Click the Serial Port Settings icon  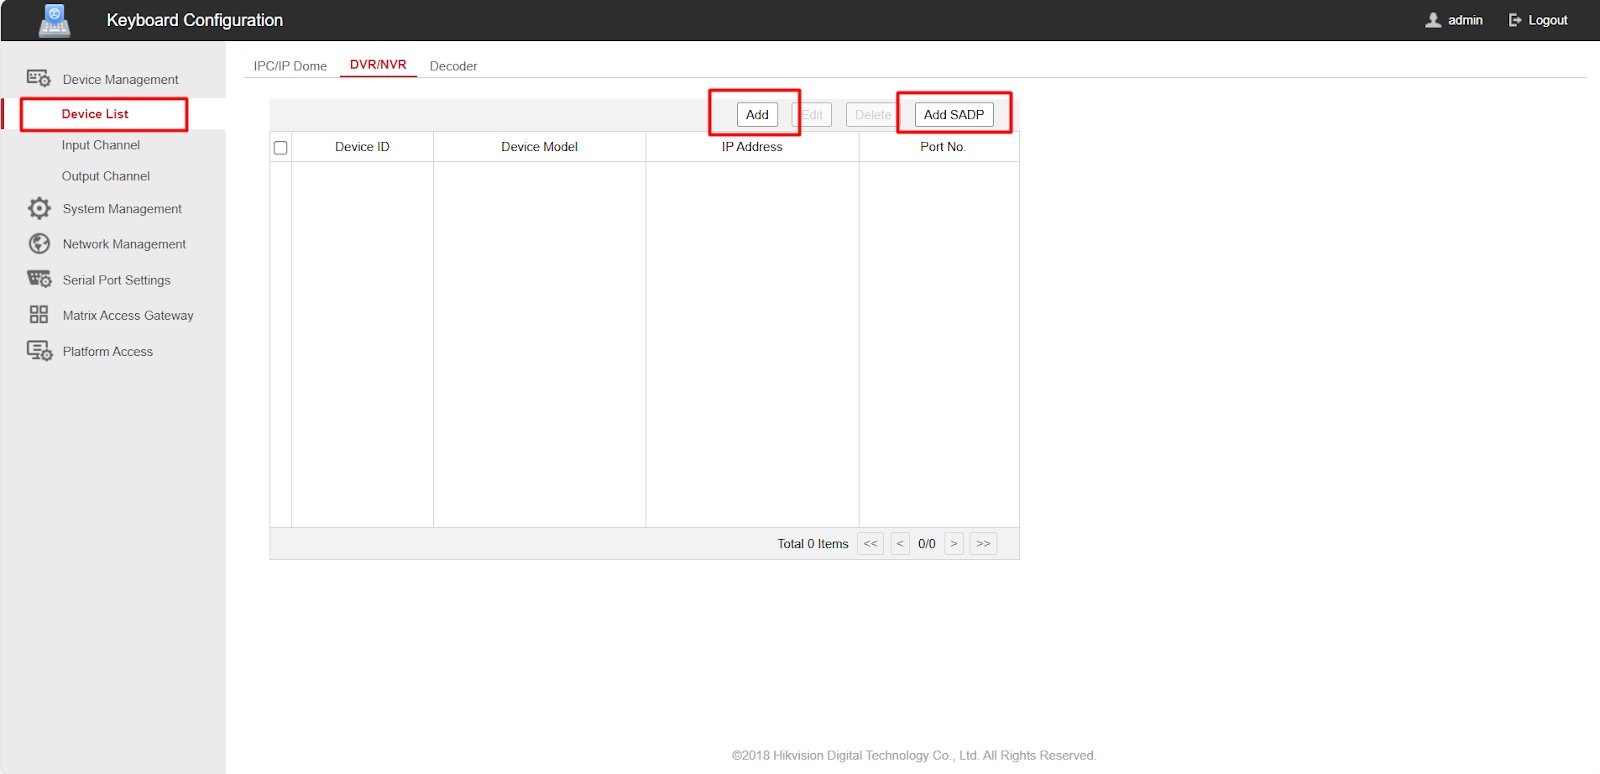point(39,279)
